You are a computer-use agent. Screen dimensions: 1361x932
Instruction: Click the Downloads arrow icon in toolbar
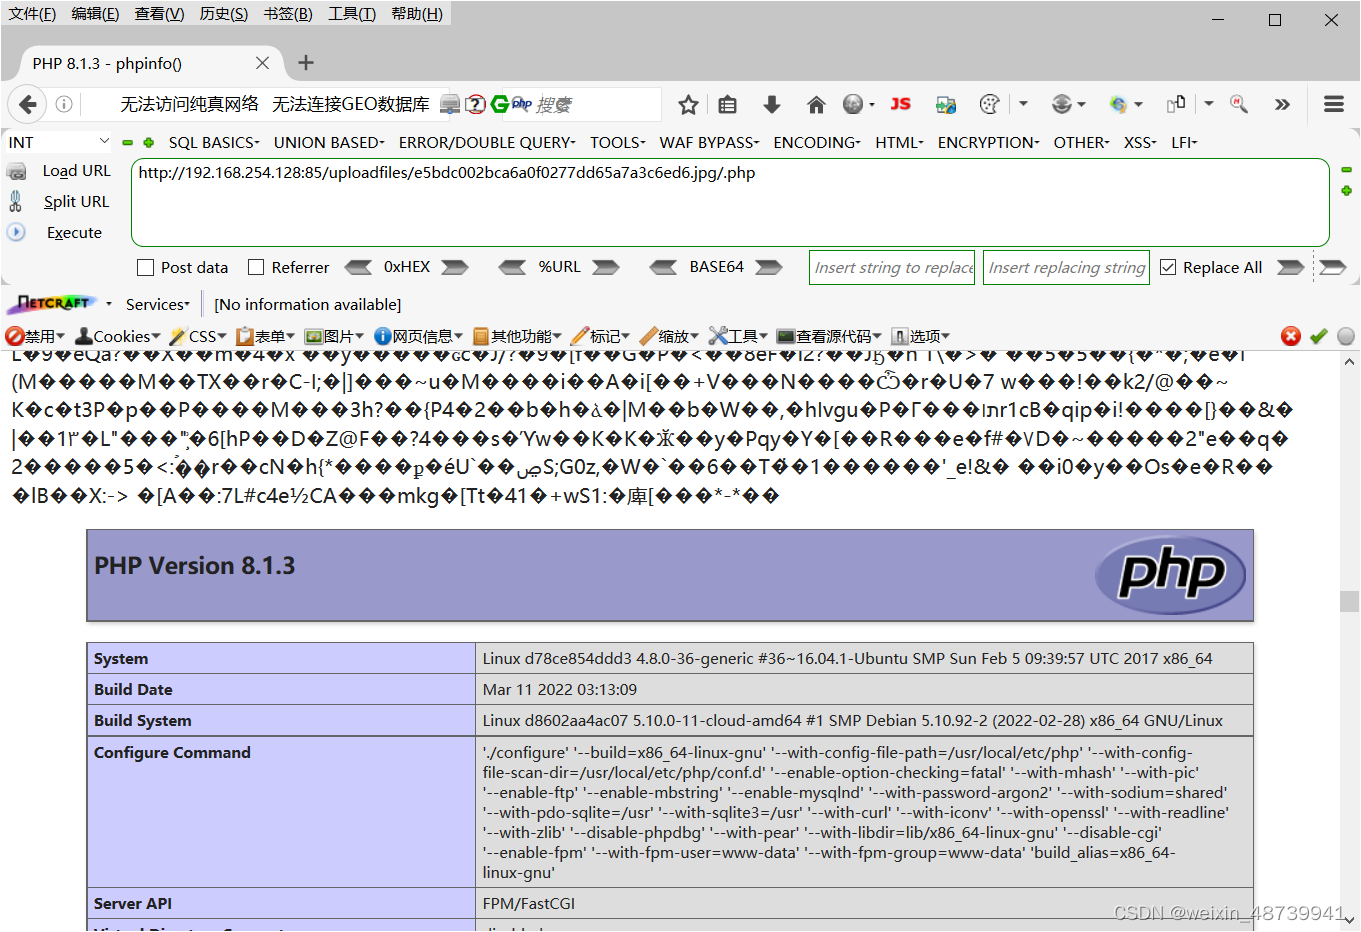click(771, 104)
